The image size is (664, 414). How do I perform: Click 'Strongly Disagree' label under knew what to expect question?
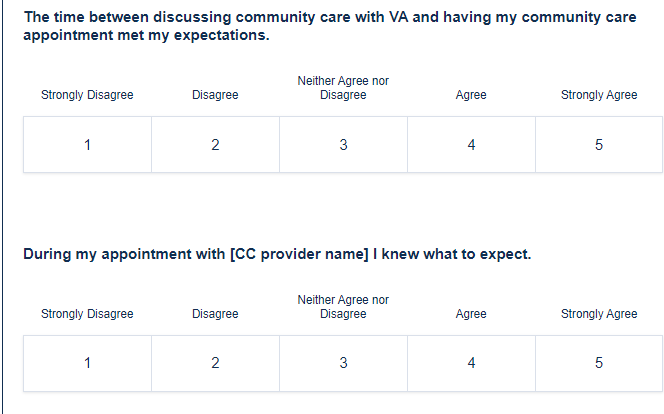tap(87, 314)
